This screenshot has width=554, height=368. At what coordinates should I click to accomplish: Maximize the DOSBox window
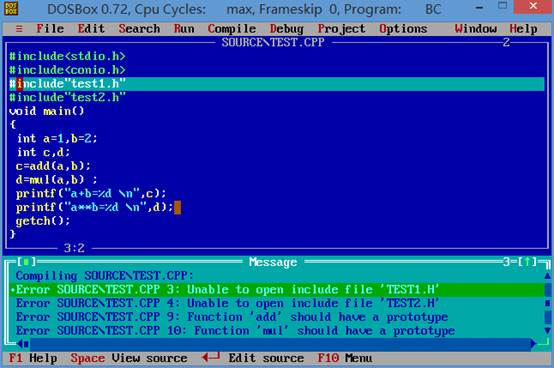tap(502, 6)
